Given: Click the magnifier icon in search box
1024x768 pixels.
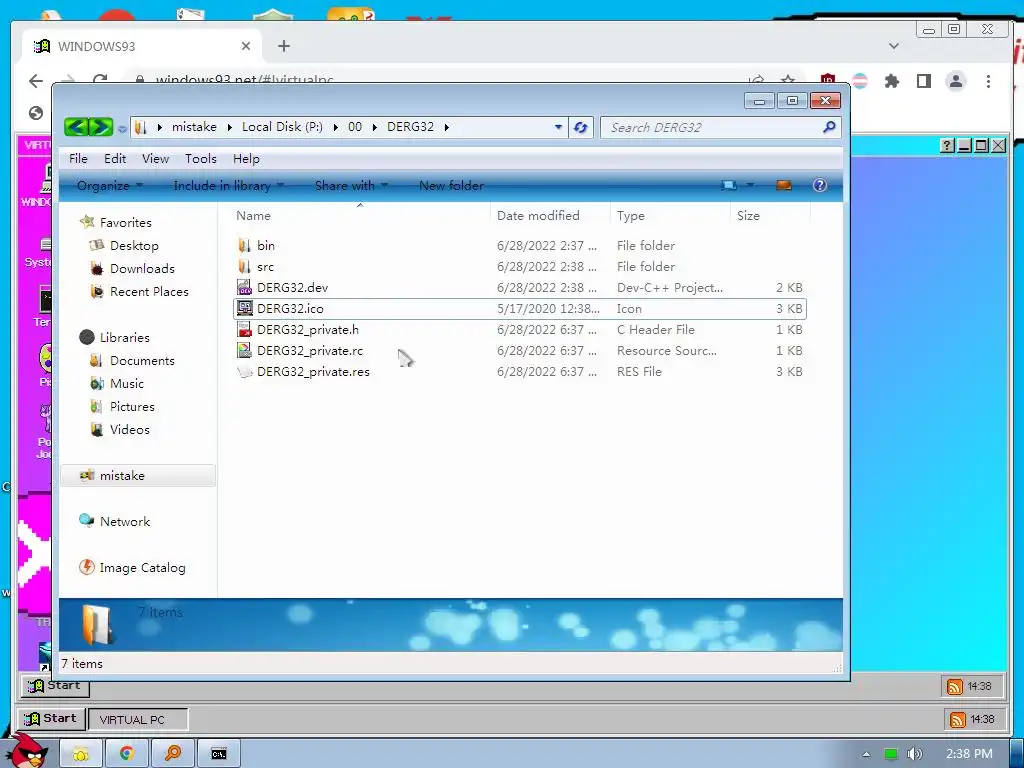Looking at the screenshot, I should click(829, 127).
